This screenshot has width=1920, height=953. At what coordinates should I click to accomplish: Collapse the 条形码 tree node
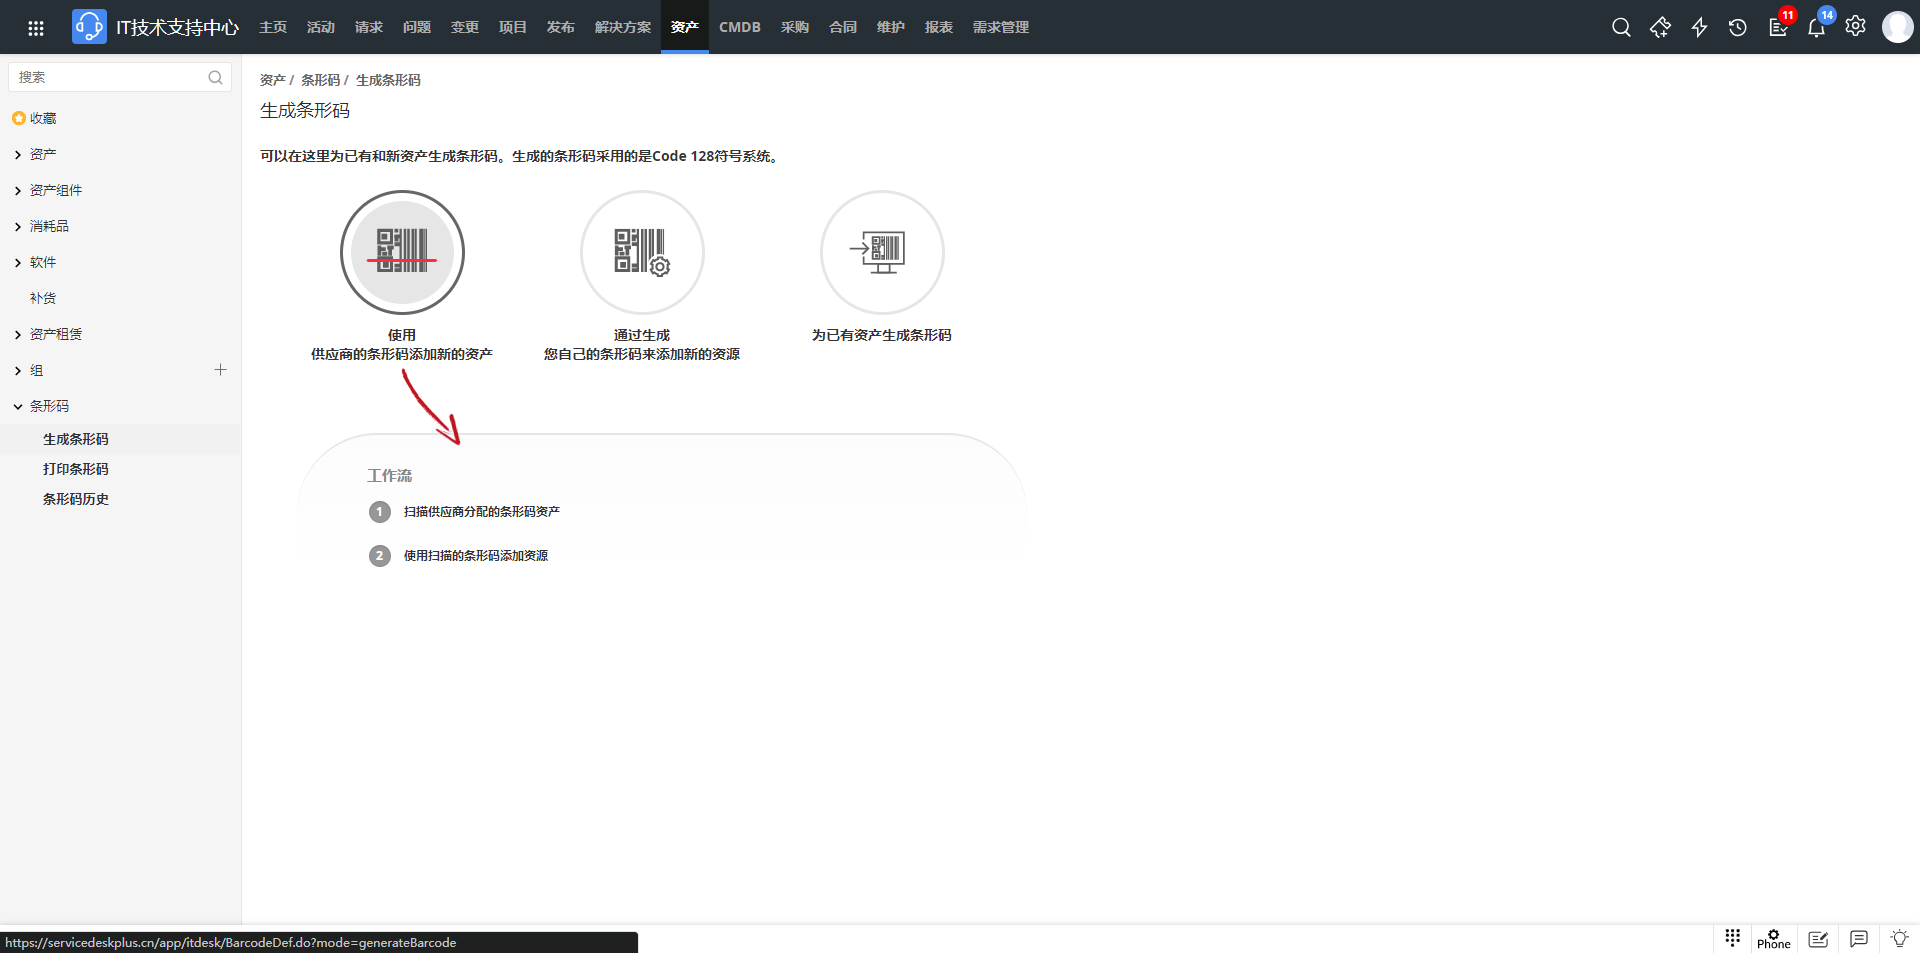pyautogui.click(x=18, y=407)
